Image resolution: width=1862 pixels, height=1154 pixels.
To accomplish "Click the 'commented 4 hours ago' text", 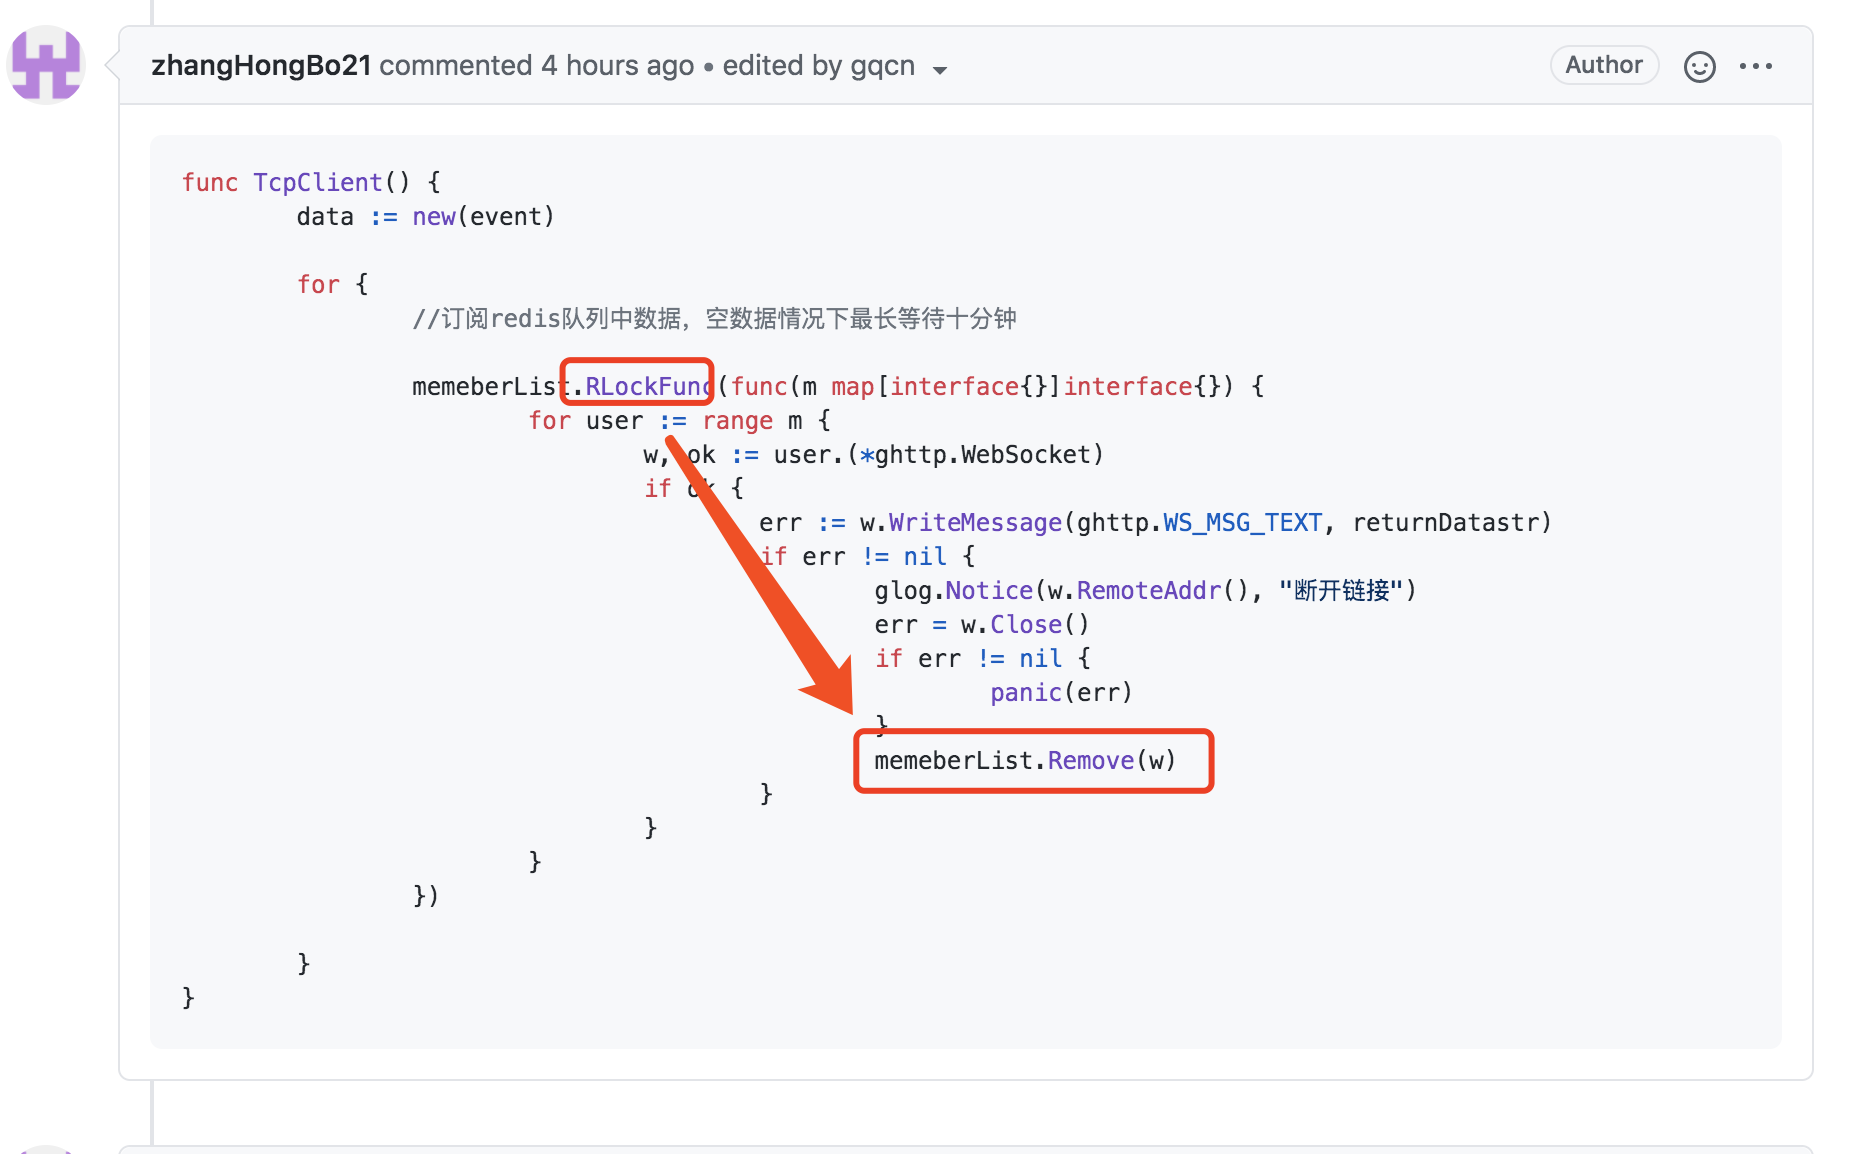I will 540,65.
